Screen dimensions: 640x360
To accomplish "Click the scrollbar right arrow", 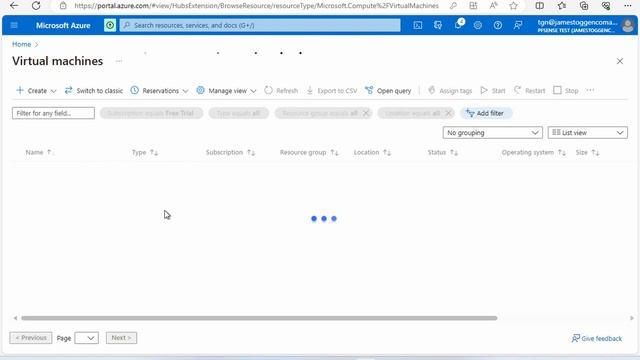I will click(x=631, y=318).
